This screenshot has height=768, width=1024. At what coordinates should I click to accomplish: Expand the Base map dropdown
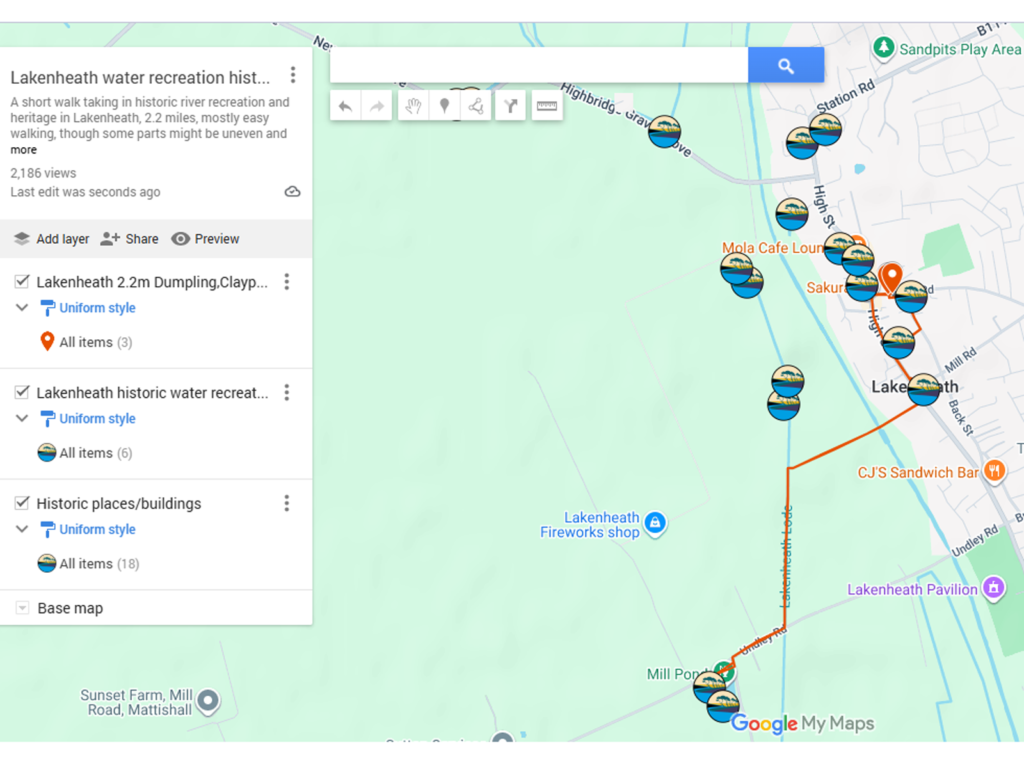tap(22, 607)
